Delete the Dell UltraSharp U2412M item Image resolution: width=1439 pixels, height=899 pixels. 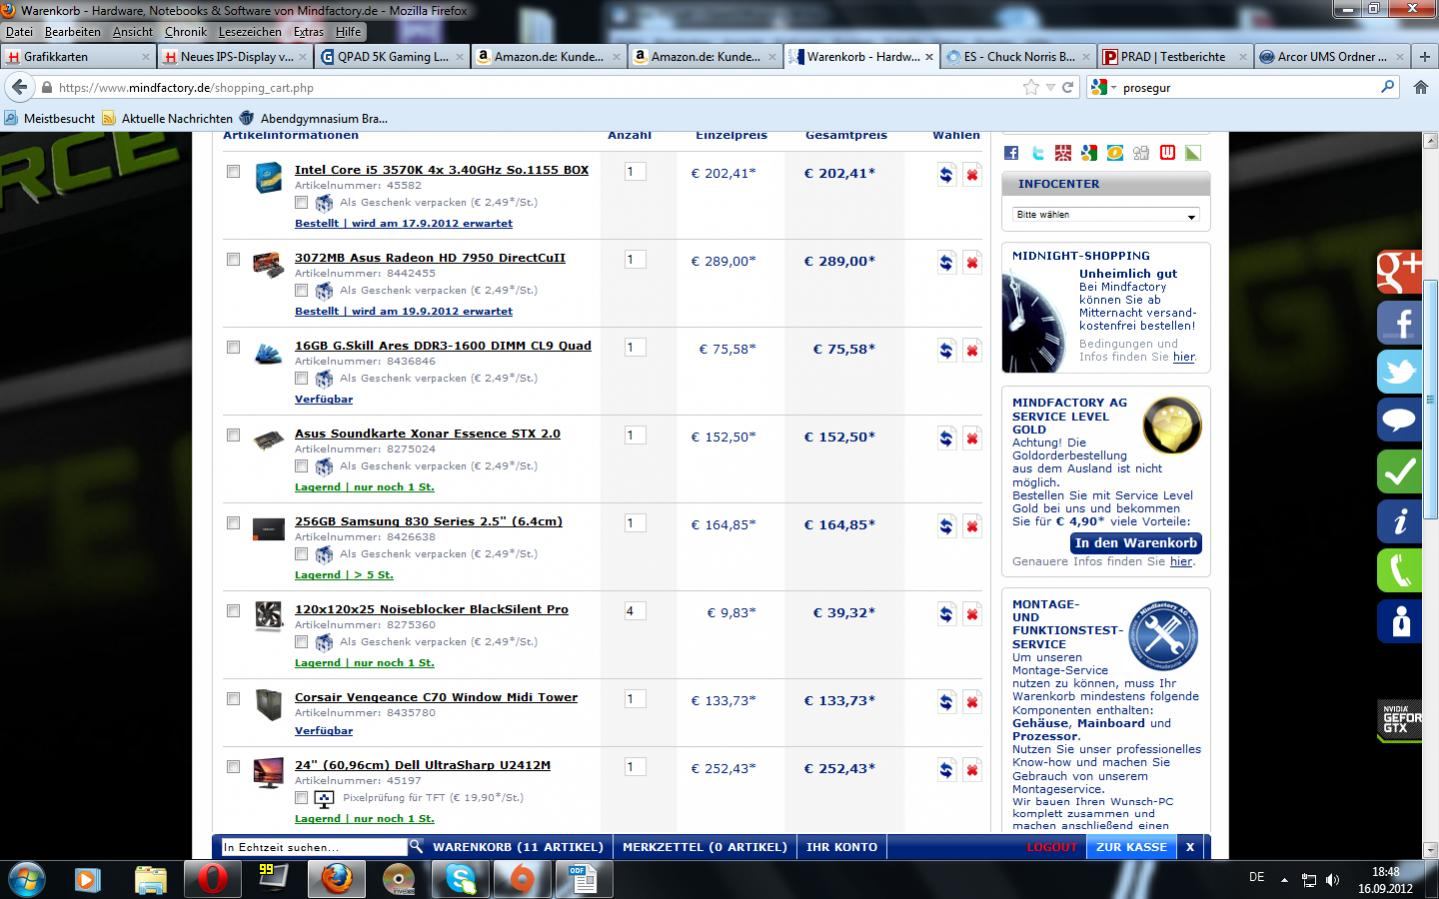pos(971,771)
